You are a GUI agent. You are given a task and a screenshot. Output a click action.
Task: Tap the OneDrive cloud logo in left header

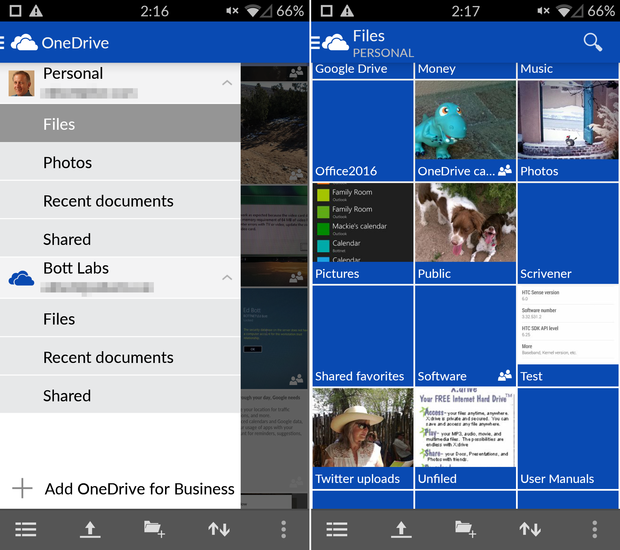click(x=24, y=42)
